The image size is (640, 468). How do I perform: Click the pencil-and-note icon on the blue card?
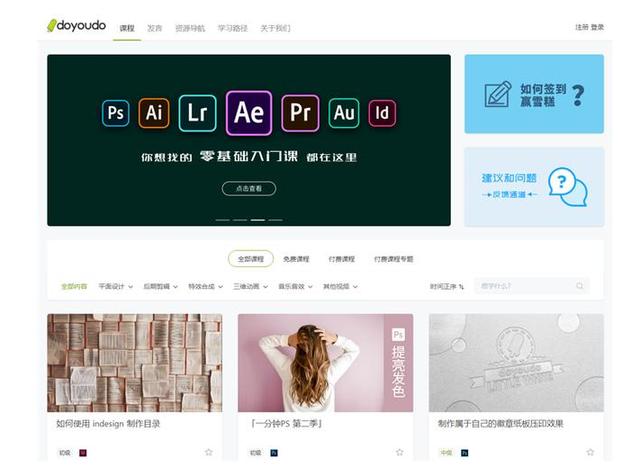point(498,94)
